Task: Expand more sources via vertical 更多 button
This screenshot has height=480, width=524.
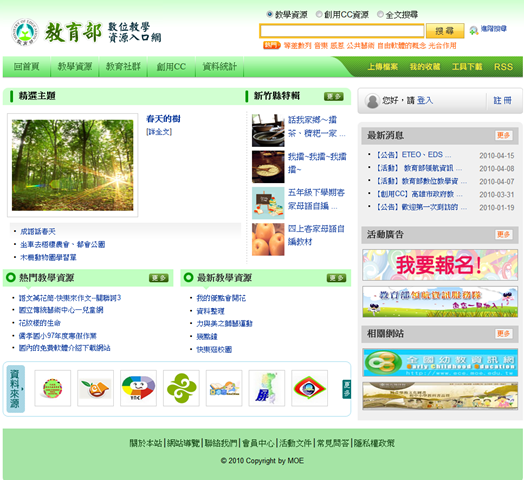Action: click(347, 389)
